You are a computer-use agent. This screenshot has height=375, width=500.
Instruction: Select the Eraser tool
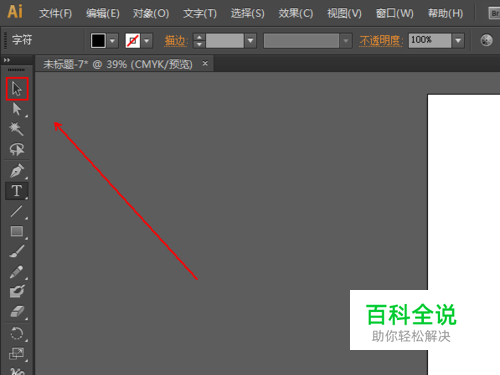(17, 312)
